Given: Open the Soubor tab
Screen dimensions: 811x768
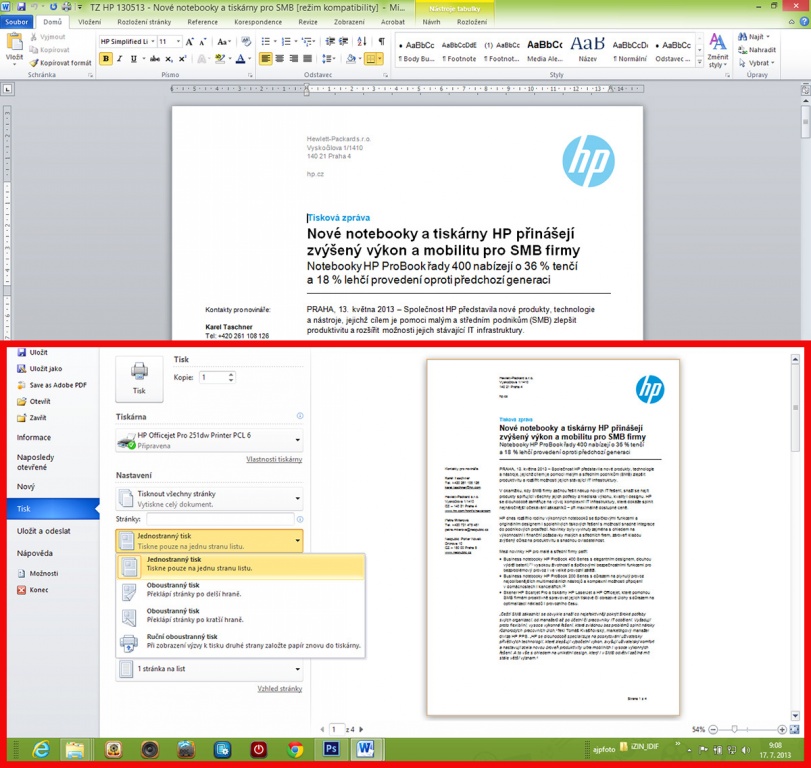Looking at the screenshot, I should coord(17,22).
